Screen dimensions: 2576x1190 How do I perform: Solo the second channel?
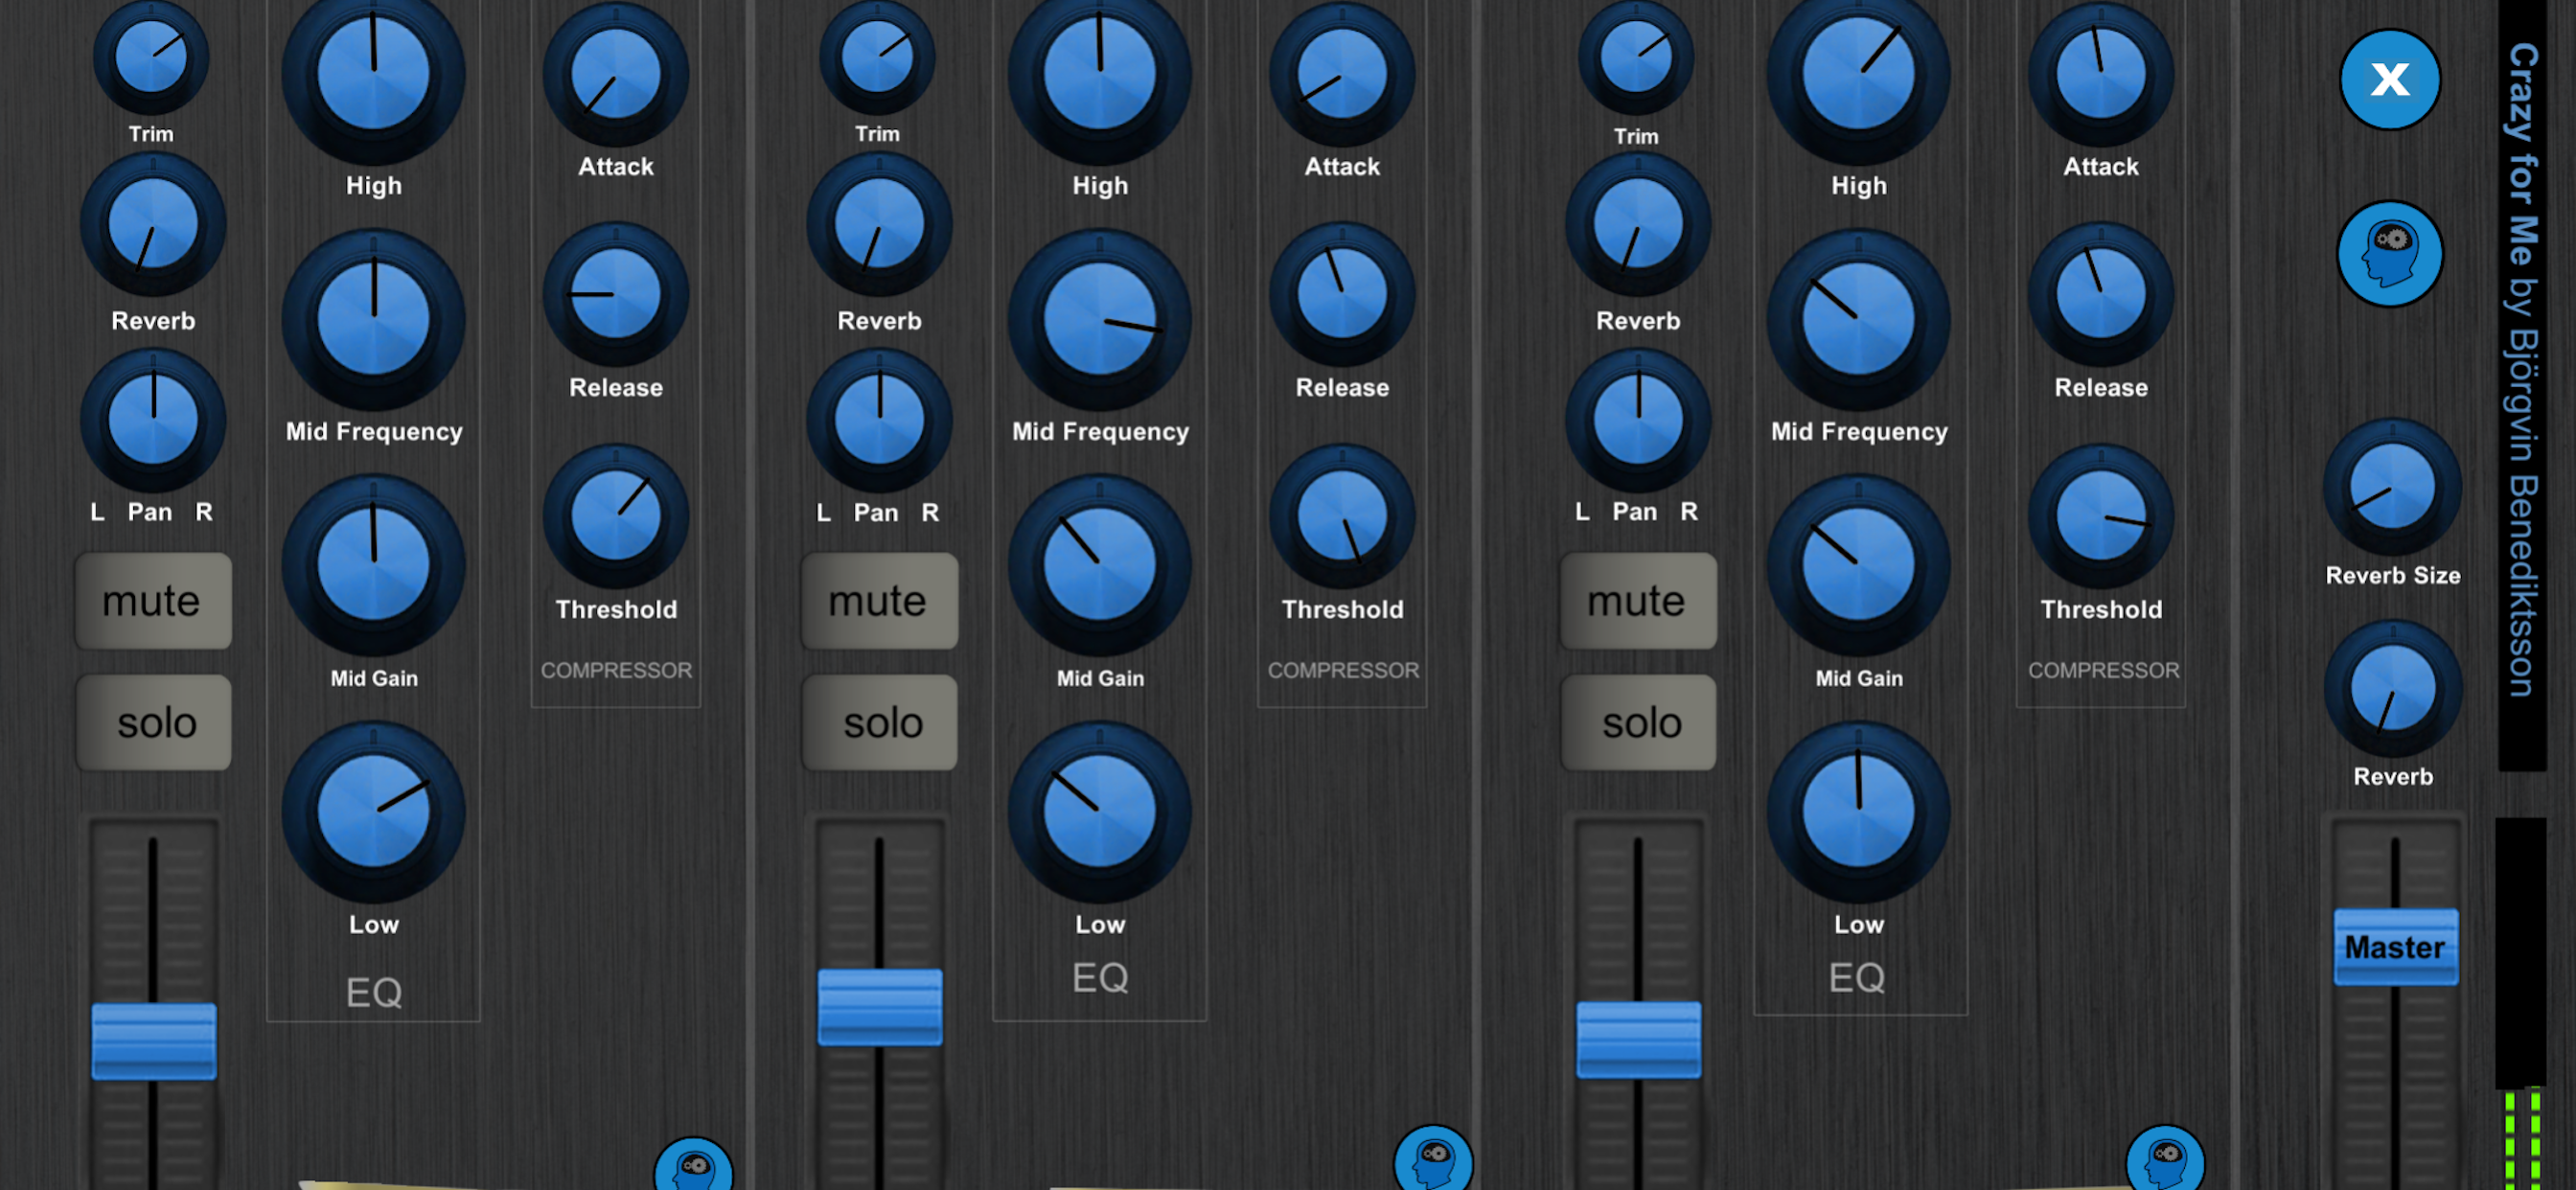click(x=880, y=722)
